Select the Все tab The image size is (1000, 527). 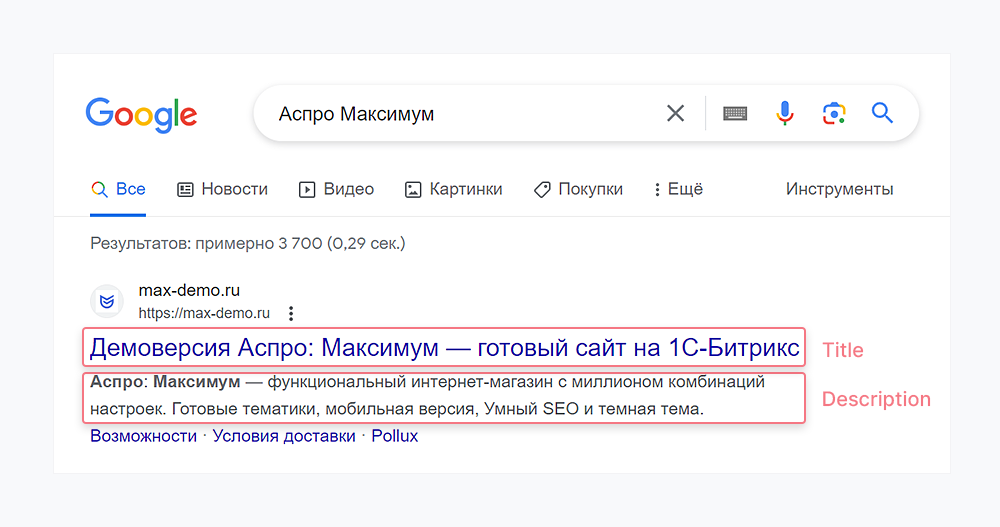click(x=118, y=189)
